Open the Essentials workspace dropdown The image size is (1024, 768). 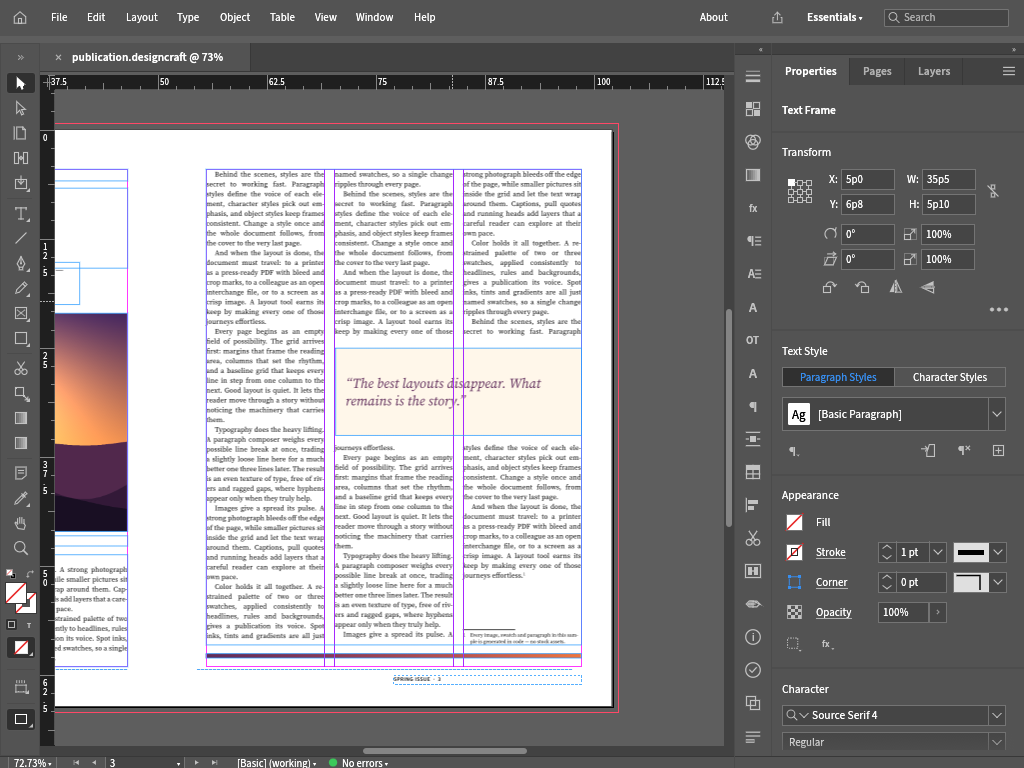[x=835, y=18]
